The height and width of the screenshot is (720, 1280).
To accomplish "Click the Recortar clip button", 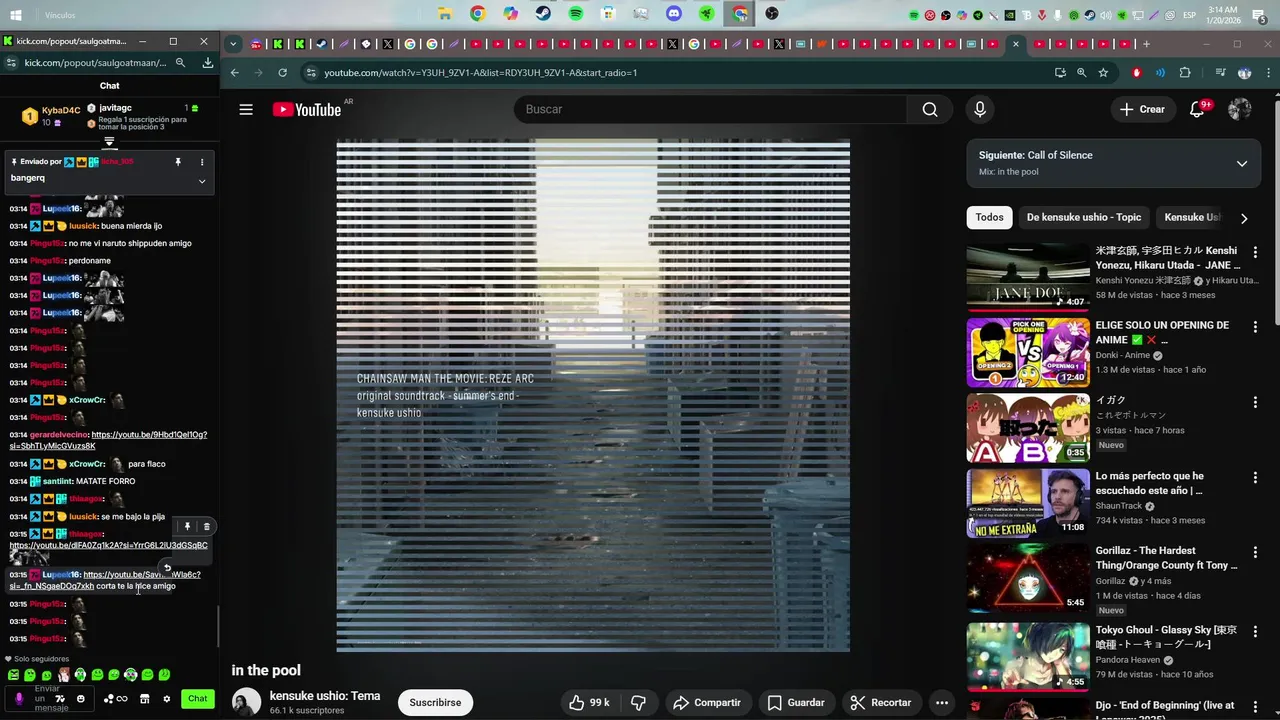I will [880, 703].
